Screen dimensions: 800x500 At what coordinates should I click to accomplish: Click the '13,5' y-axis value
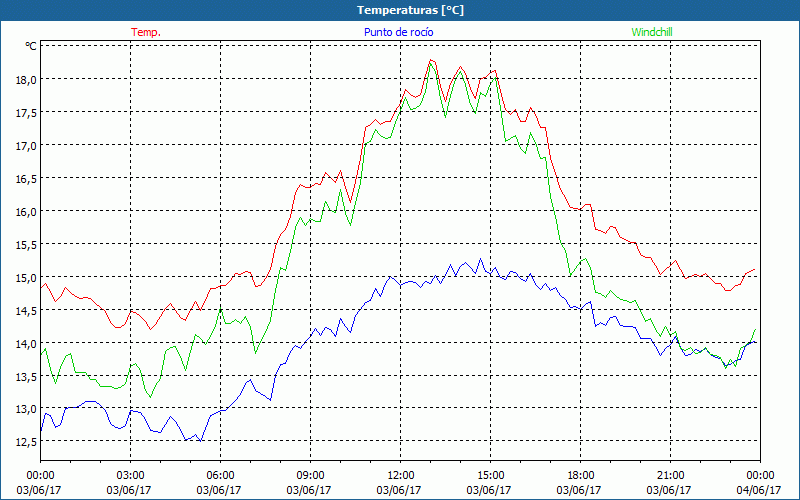(x=26, y=376)
